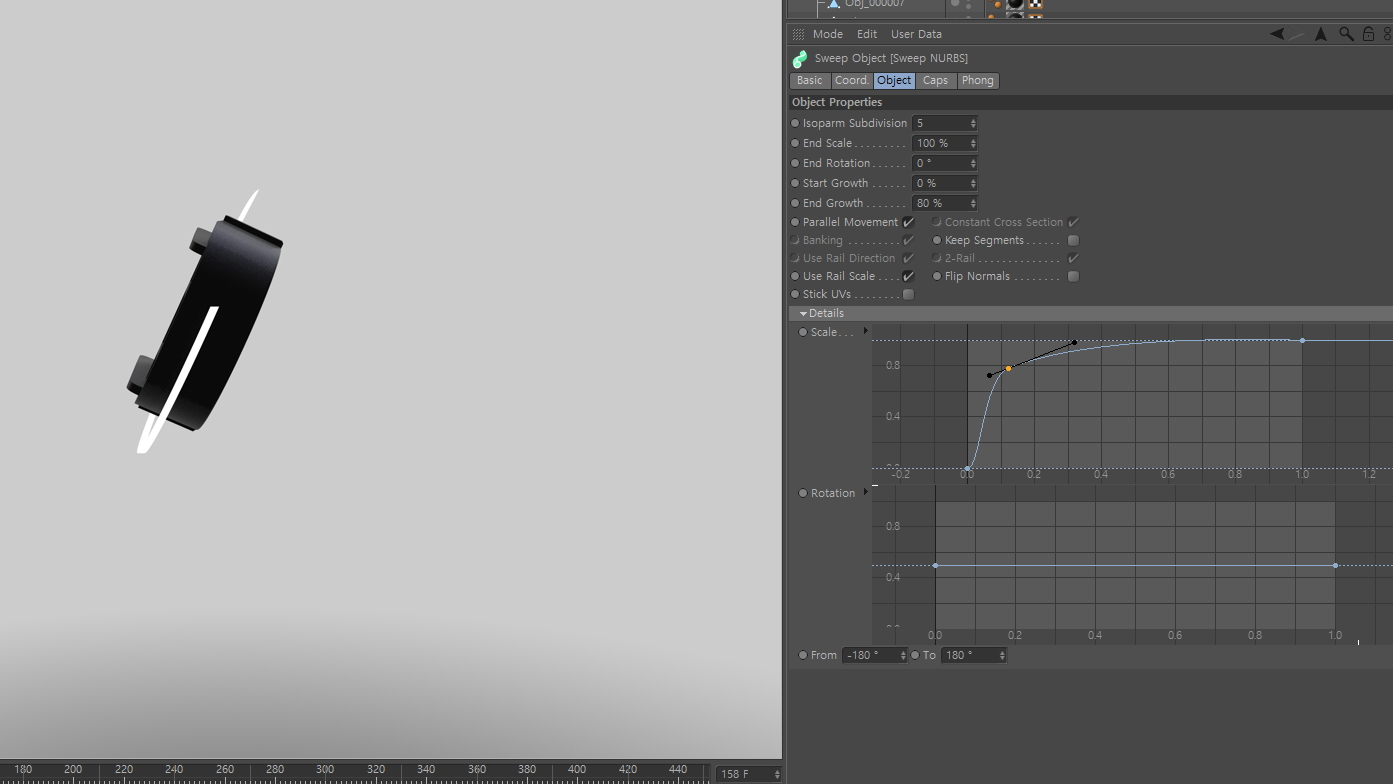Click animation dot beside To field
1393x784 pixels.
915,655
